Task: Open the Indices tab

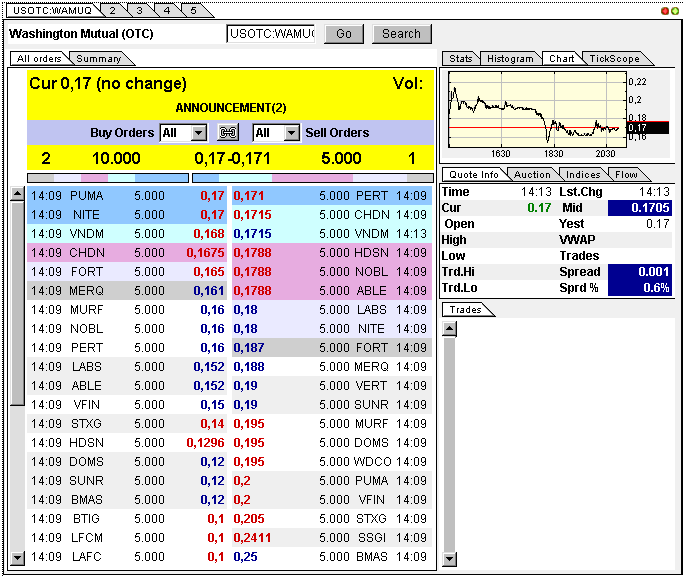Action: click(583, 175)
